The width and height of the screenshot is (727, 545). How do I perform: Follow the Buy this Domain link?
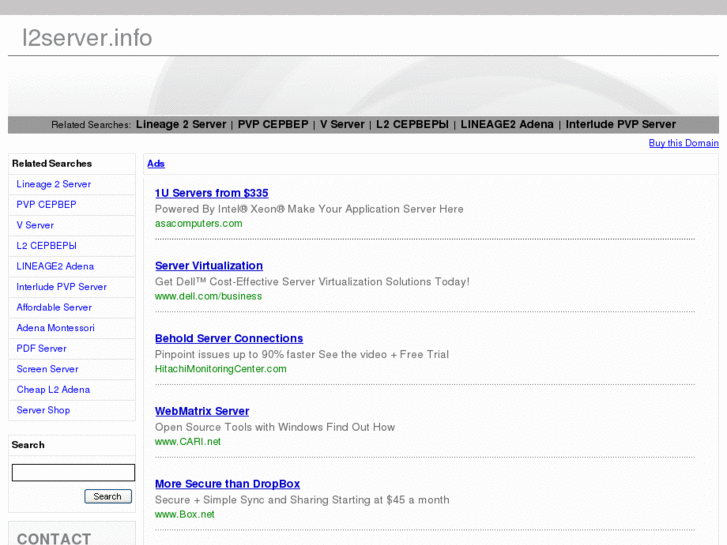[683, 143]
